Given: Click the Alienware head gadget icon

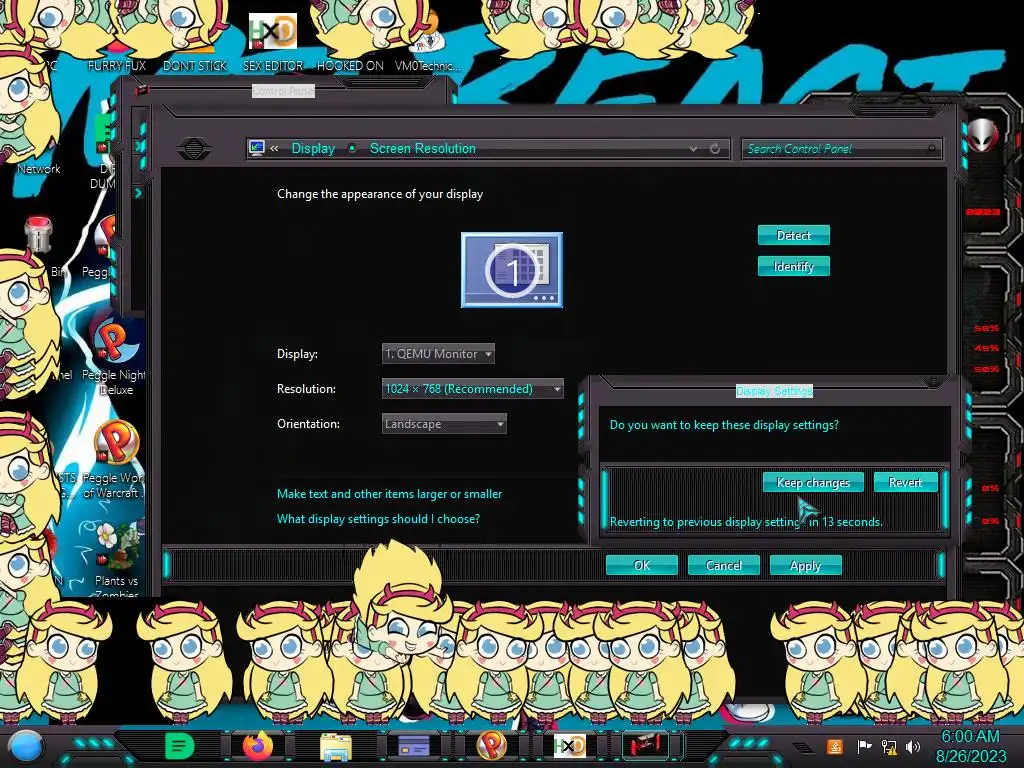Looking at the screenshot, I should [x=984, y=136].
